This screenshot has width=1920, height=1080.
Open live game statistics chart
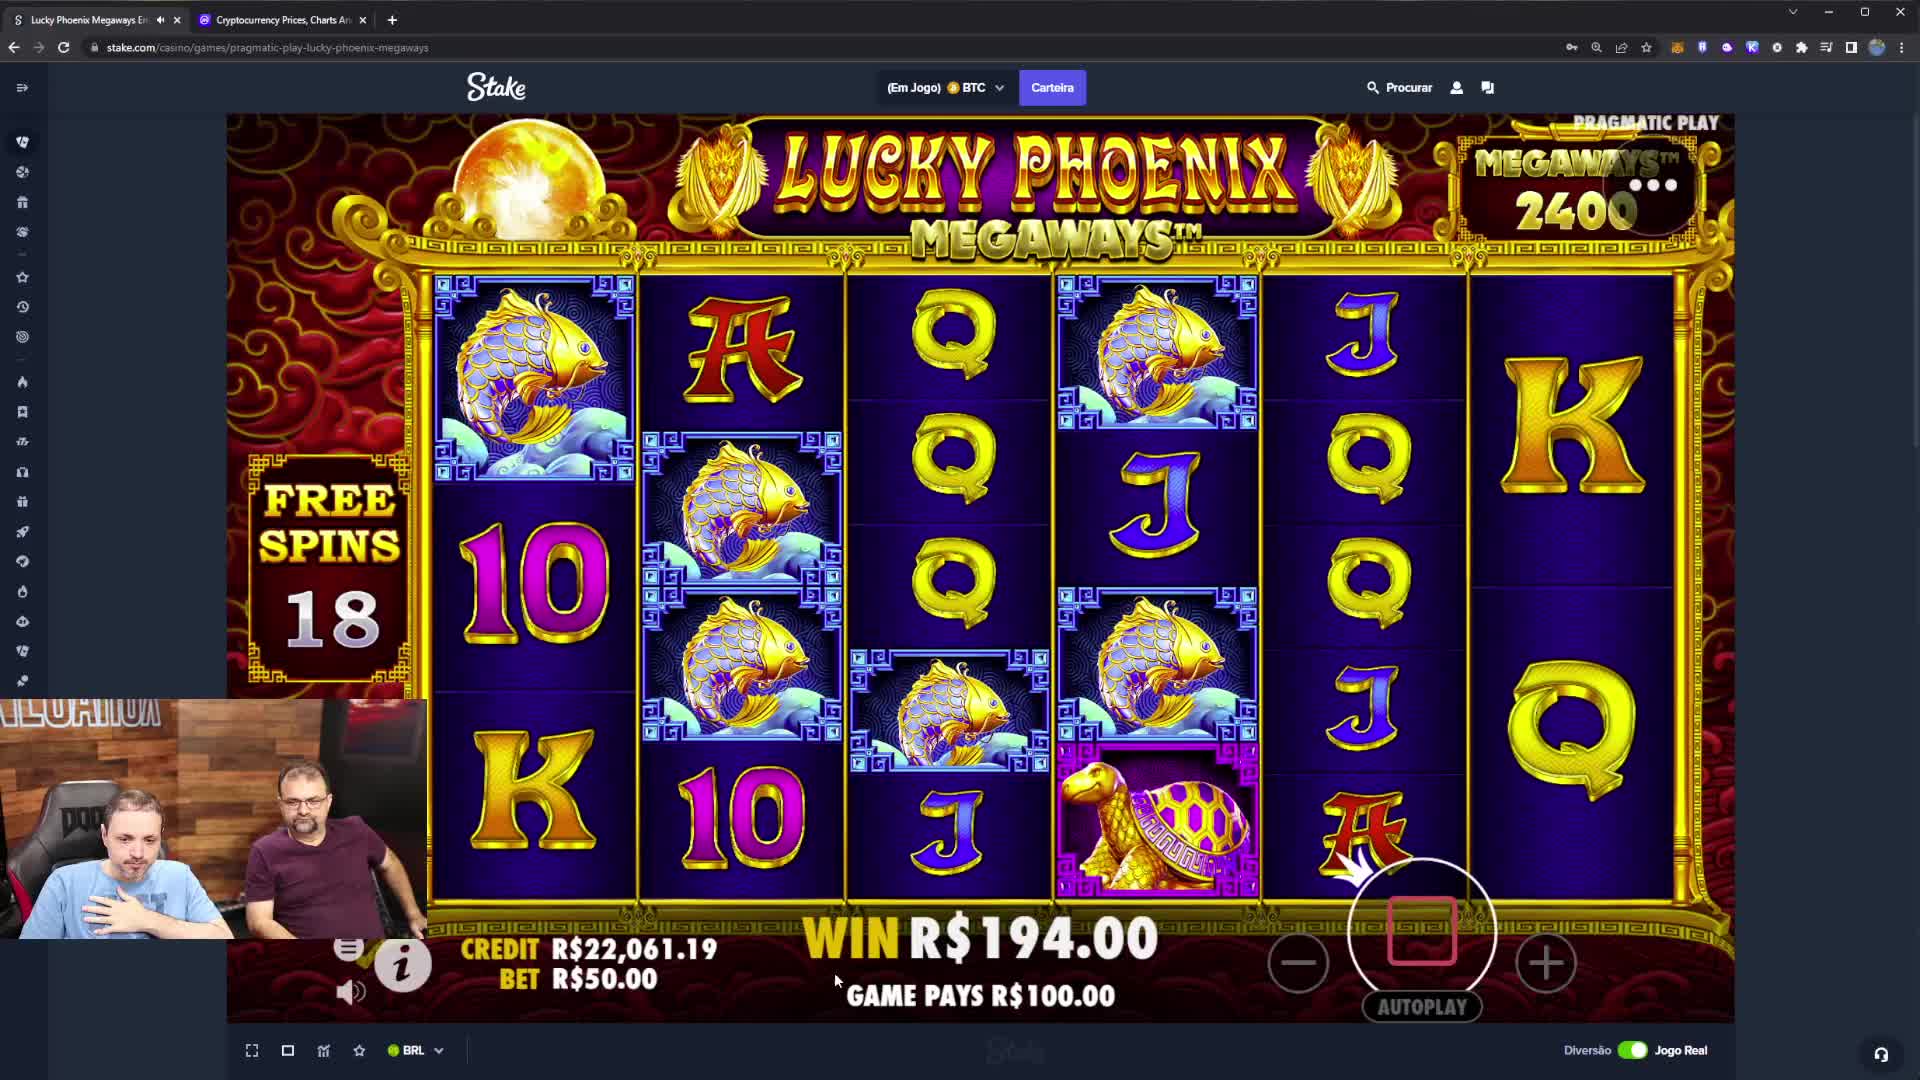tap(323, 1050)
